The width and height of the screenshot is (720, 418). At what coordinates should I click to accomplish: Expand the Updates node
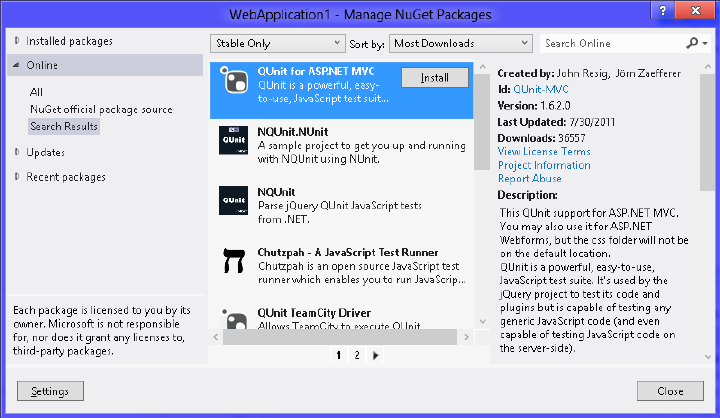[x=17, y=152]
